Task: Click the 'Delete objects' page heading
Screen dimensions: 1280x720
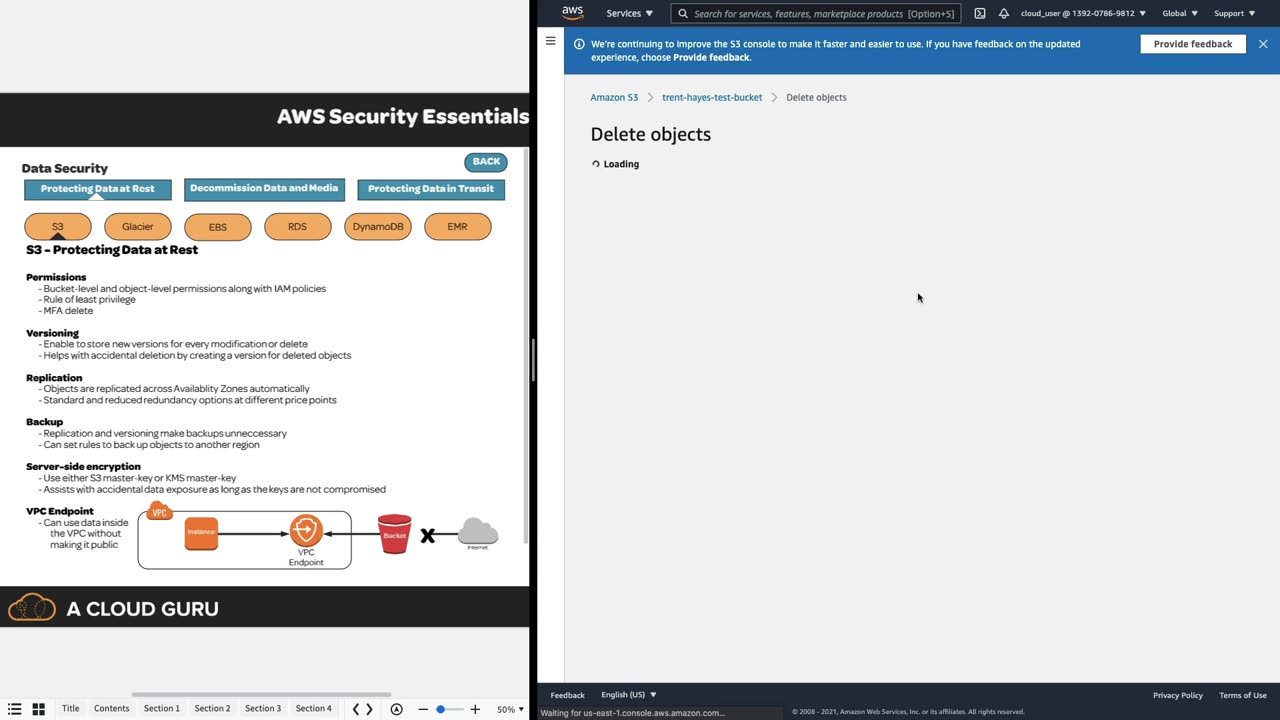Action: click(x=651, y=134)
